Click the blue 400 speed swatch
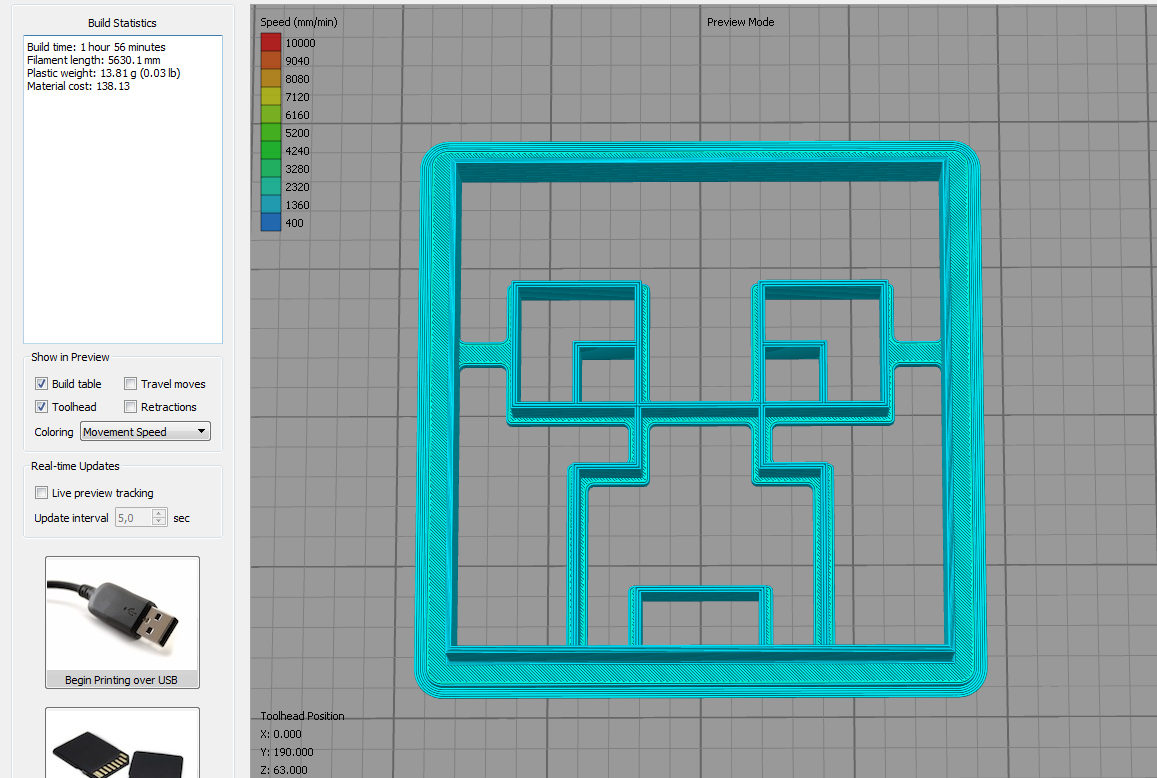The width and height of the screenshot is (1157, 778). click(271, 222)
